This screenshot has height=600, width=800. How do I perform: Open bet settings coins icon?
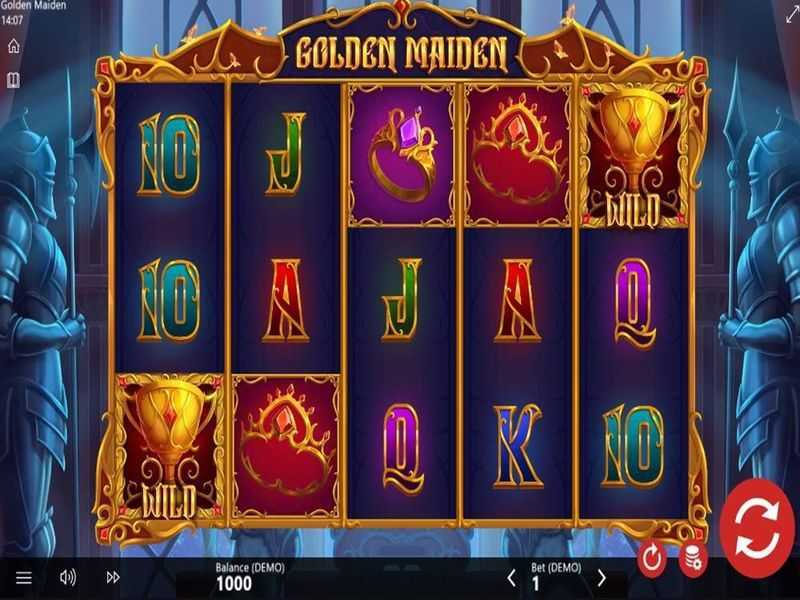click(693, 560)
